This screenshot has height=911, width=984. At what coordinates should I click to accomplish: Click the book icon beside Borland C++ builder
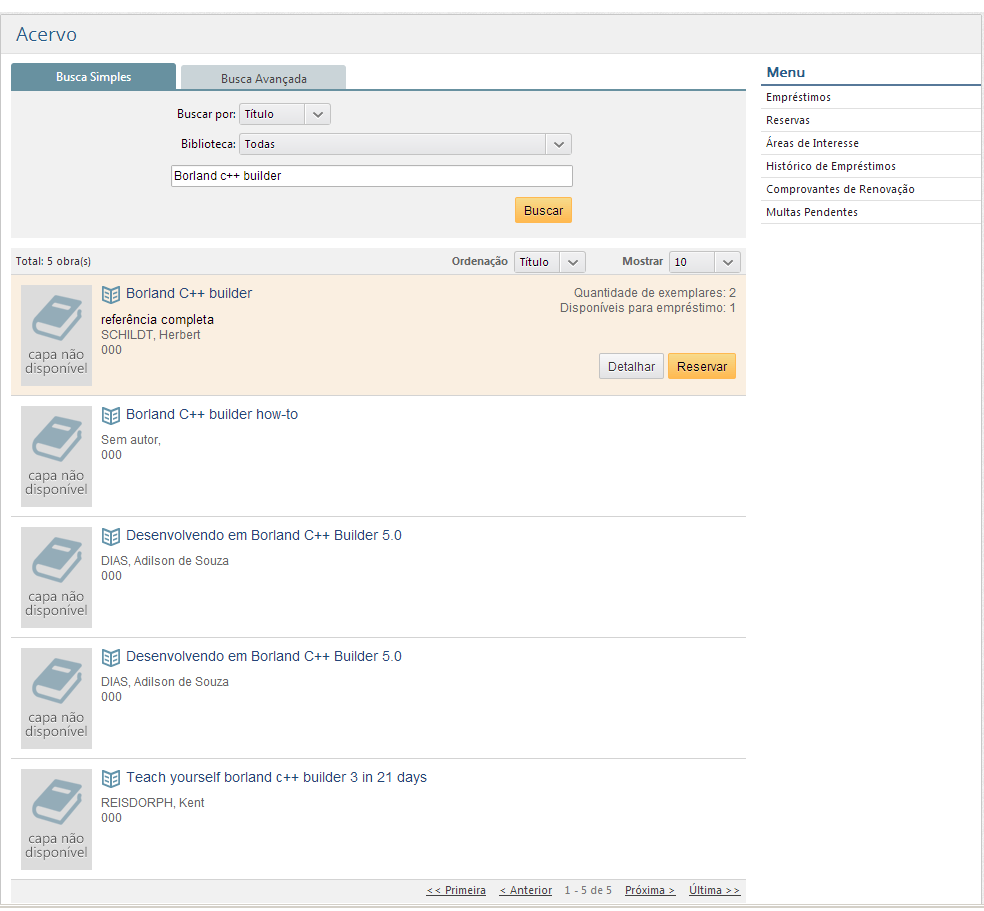pyautogui.click(x=111, y=294)
